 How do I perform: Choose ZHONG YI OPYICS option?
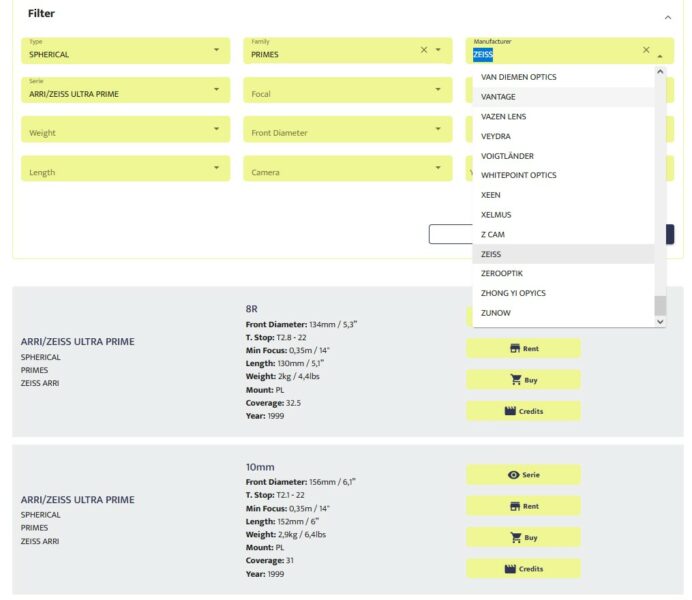(563, 293)
